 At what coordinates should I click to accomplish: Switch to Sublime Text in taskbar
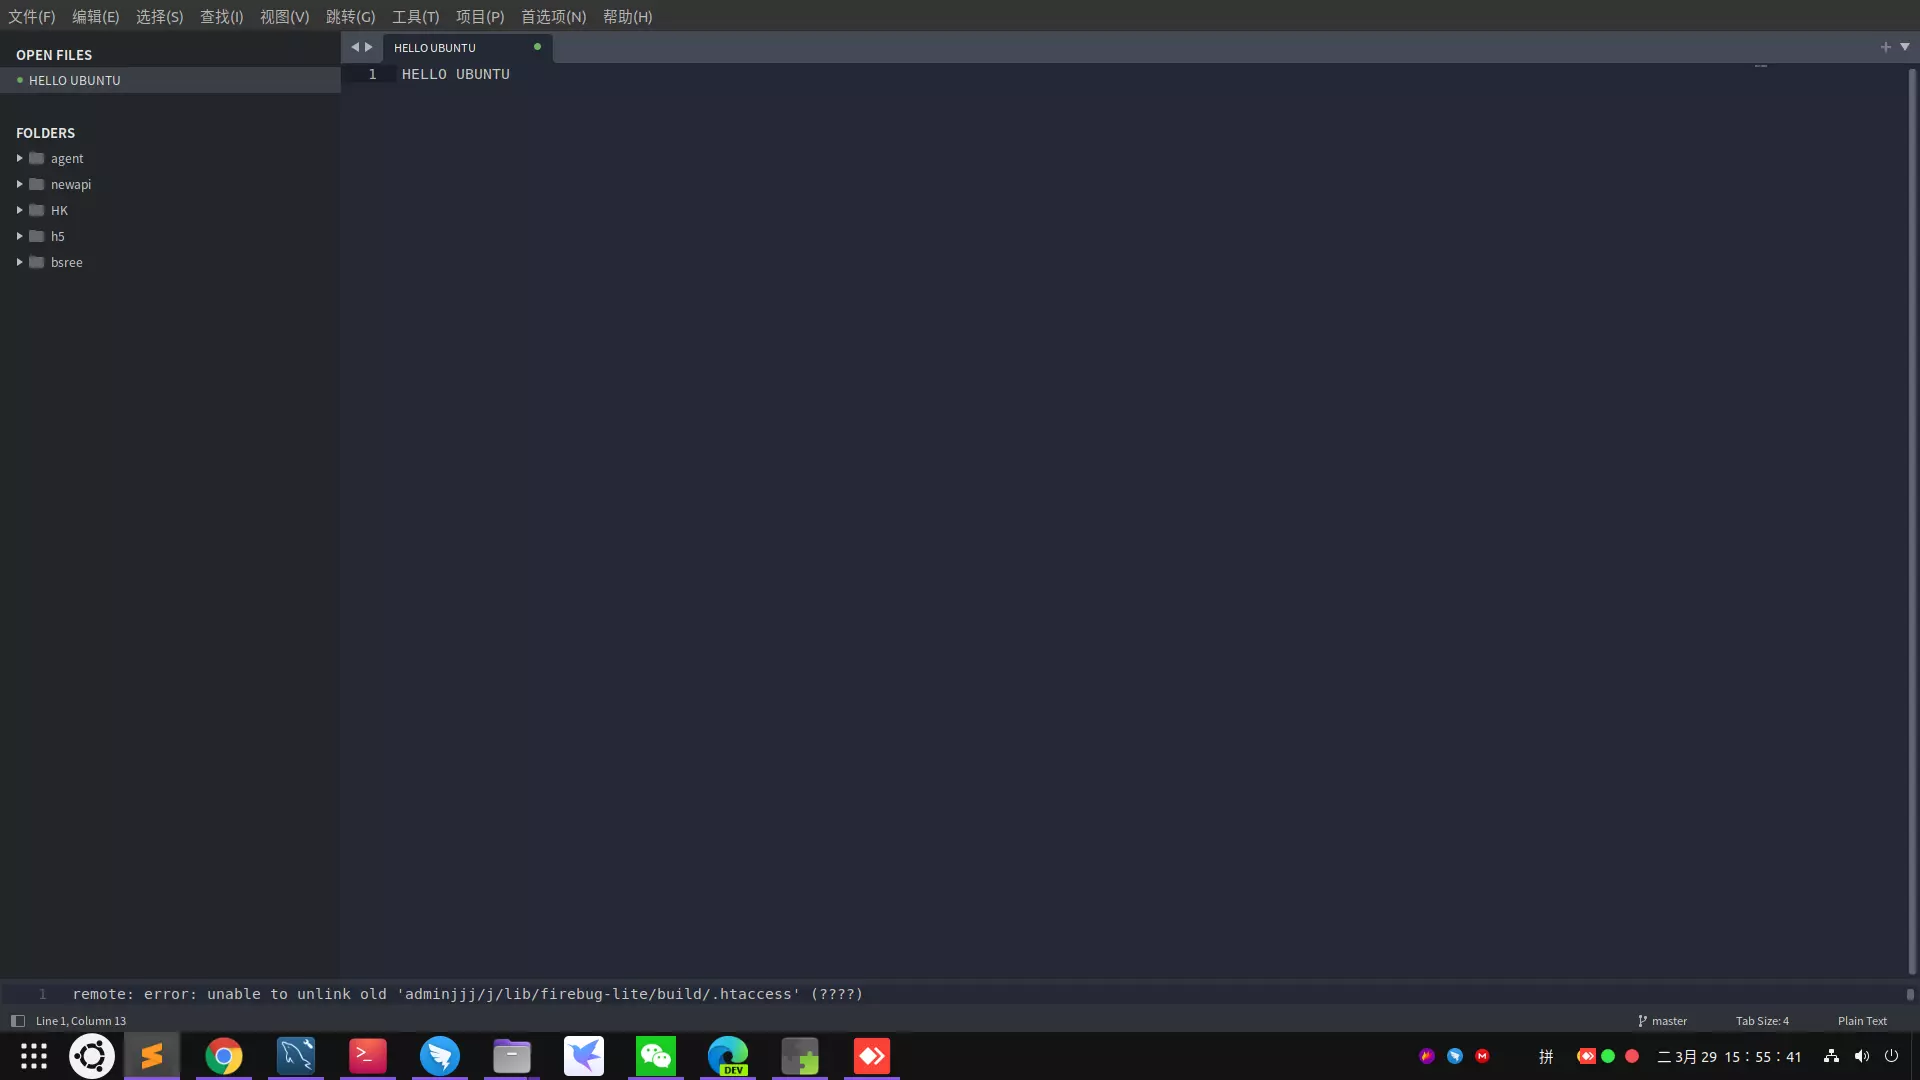152,1056
